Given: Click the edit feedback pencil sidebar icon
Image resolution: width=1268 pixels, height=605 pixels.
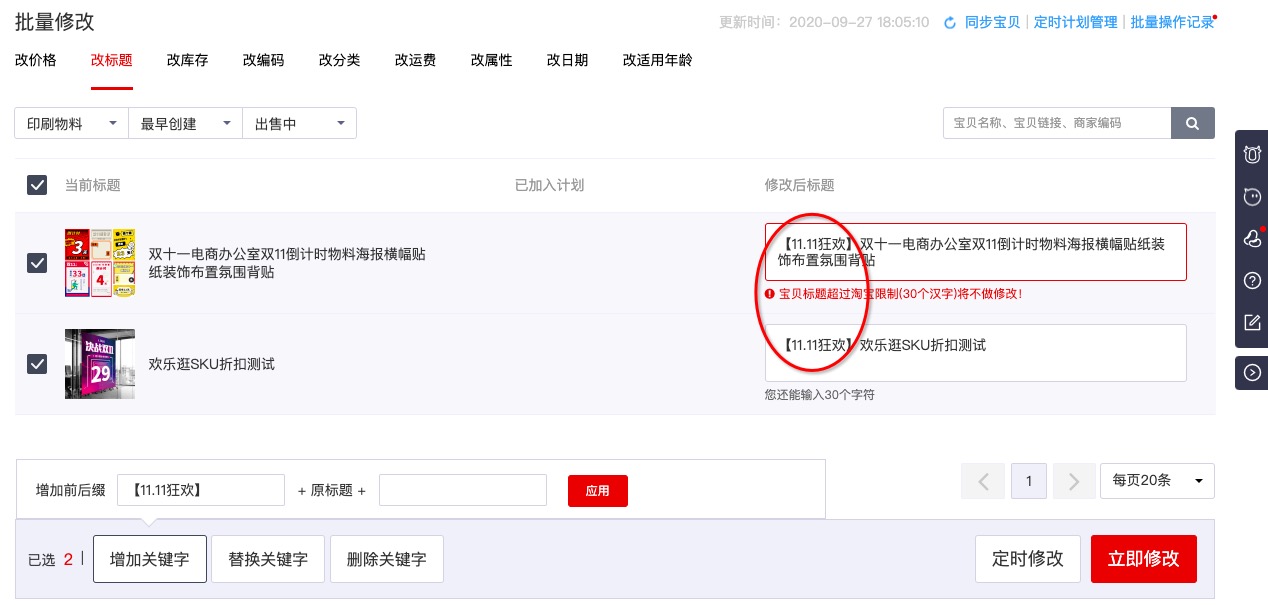Looking at the screenshot, I should 1252,322.
